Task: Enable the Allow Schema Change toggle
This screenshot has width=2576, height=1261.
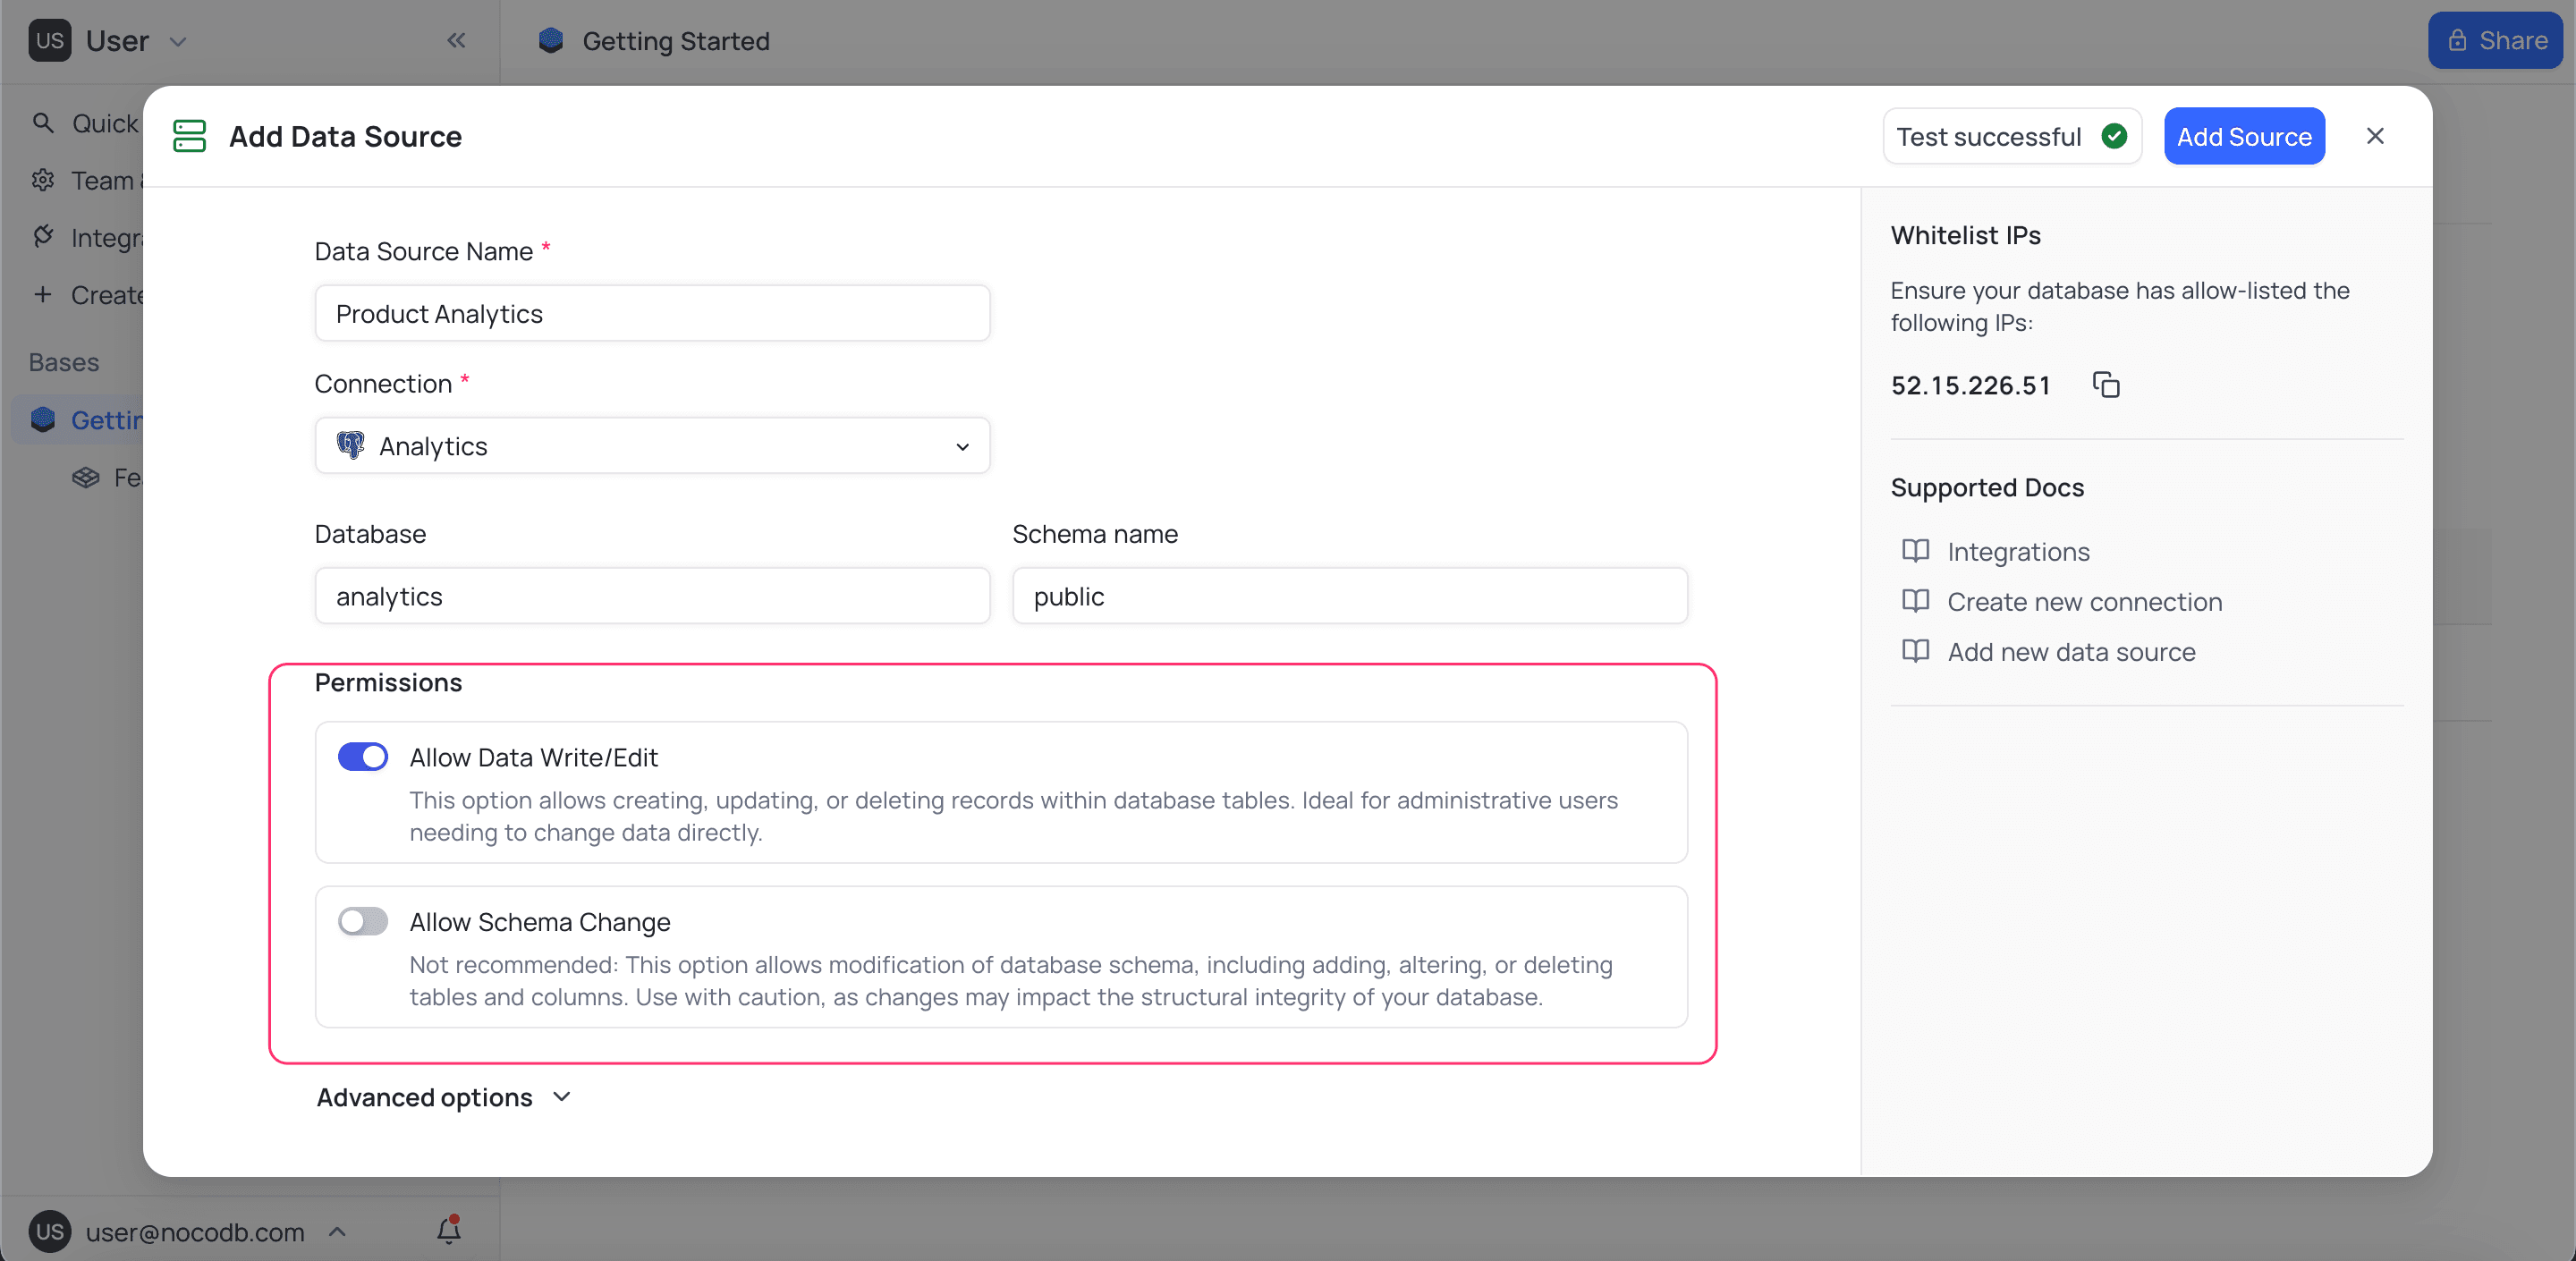Action: (x=362, y=921)
